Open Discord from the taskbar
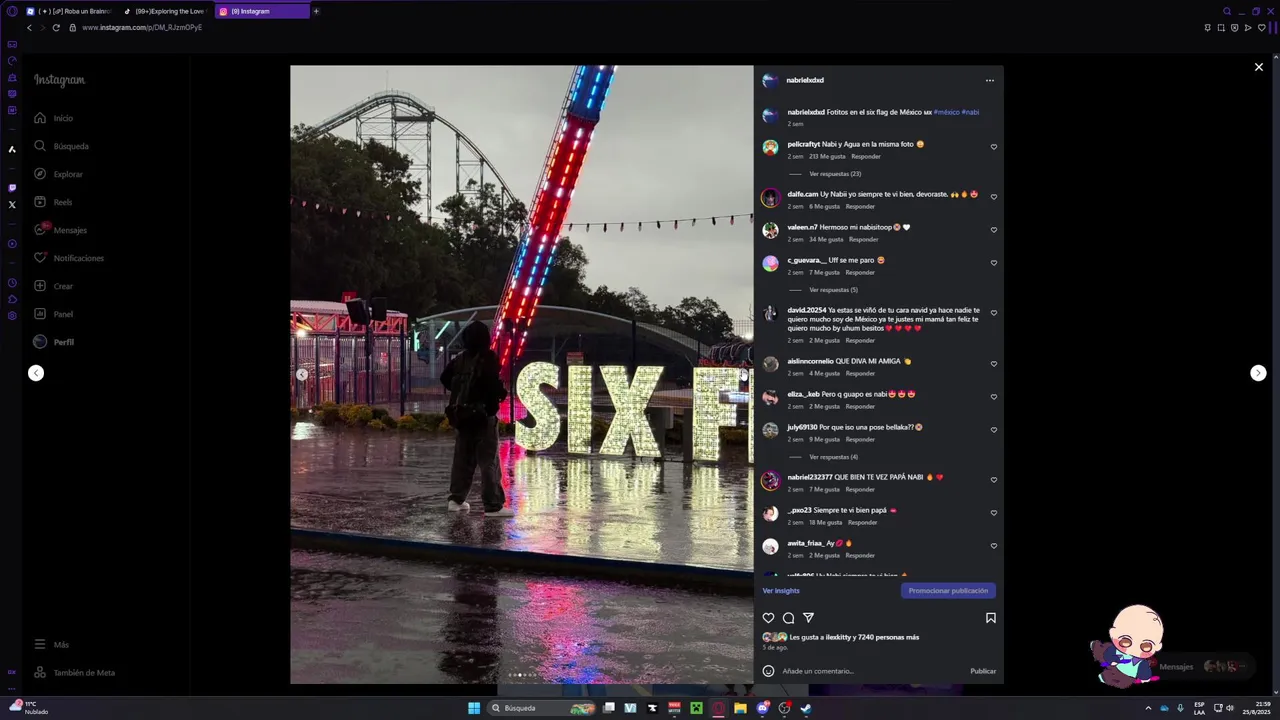Viewport: 1280px width, 720px height. click(762, 708)
